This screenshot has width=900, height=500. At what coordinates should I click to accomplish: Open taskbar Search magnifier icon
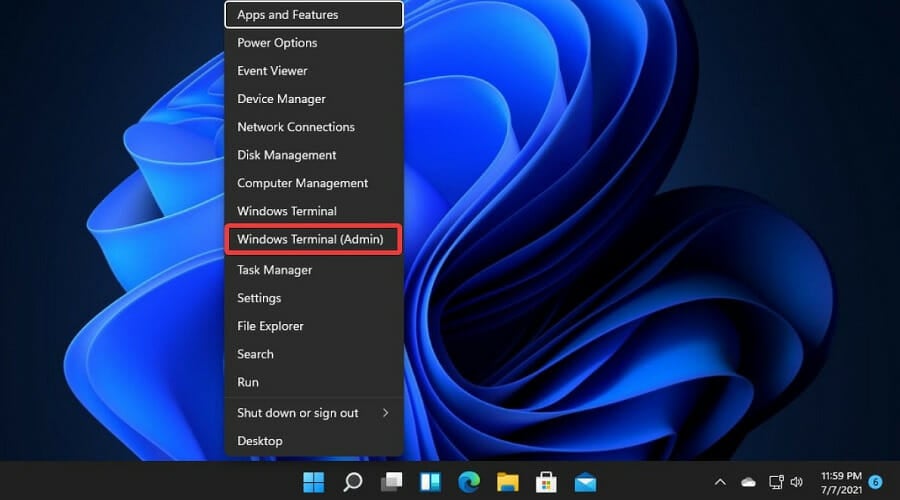(352, 481)
